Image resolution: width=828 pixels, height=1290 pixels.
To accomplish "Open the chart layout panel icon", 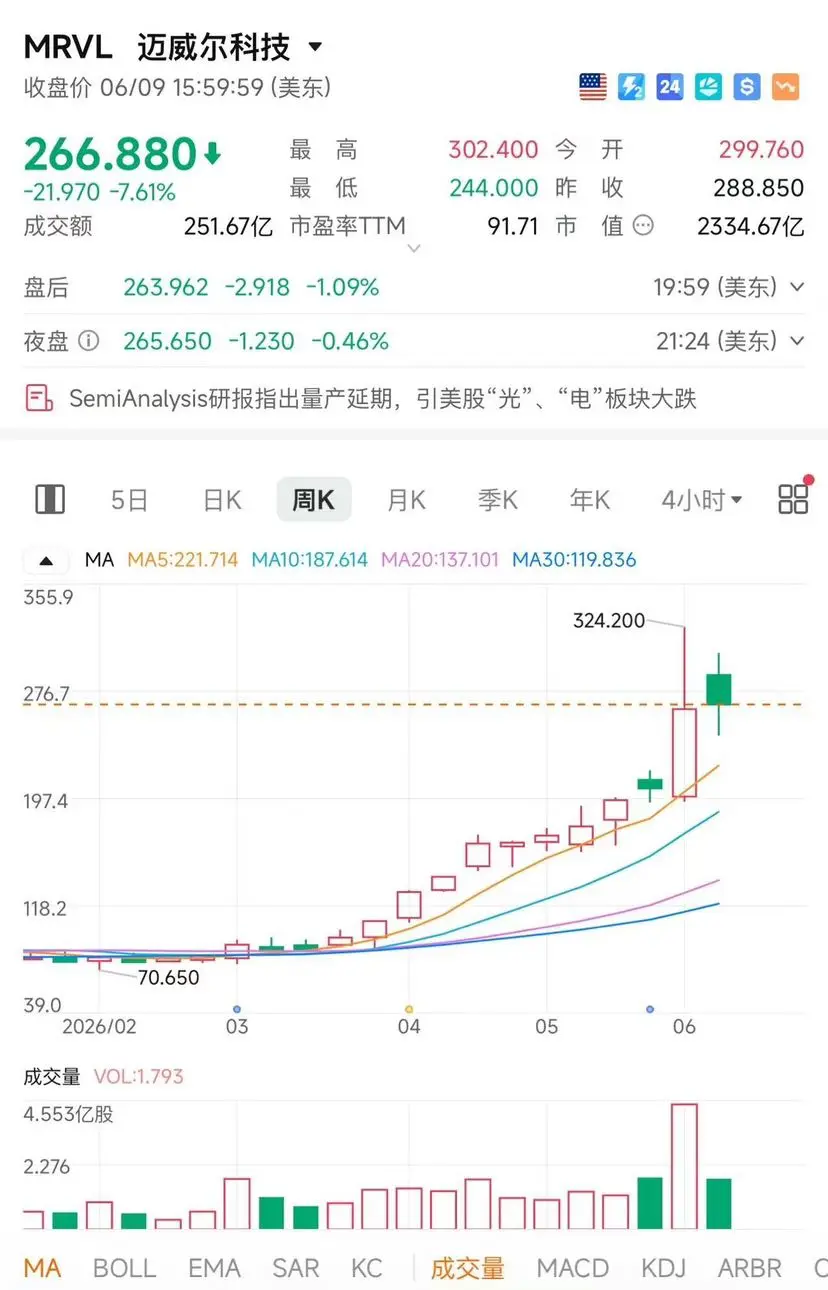I will point(50,499).
